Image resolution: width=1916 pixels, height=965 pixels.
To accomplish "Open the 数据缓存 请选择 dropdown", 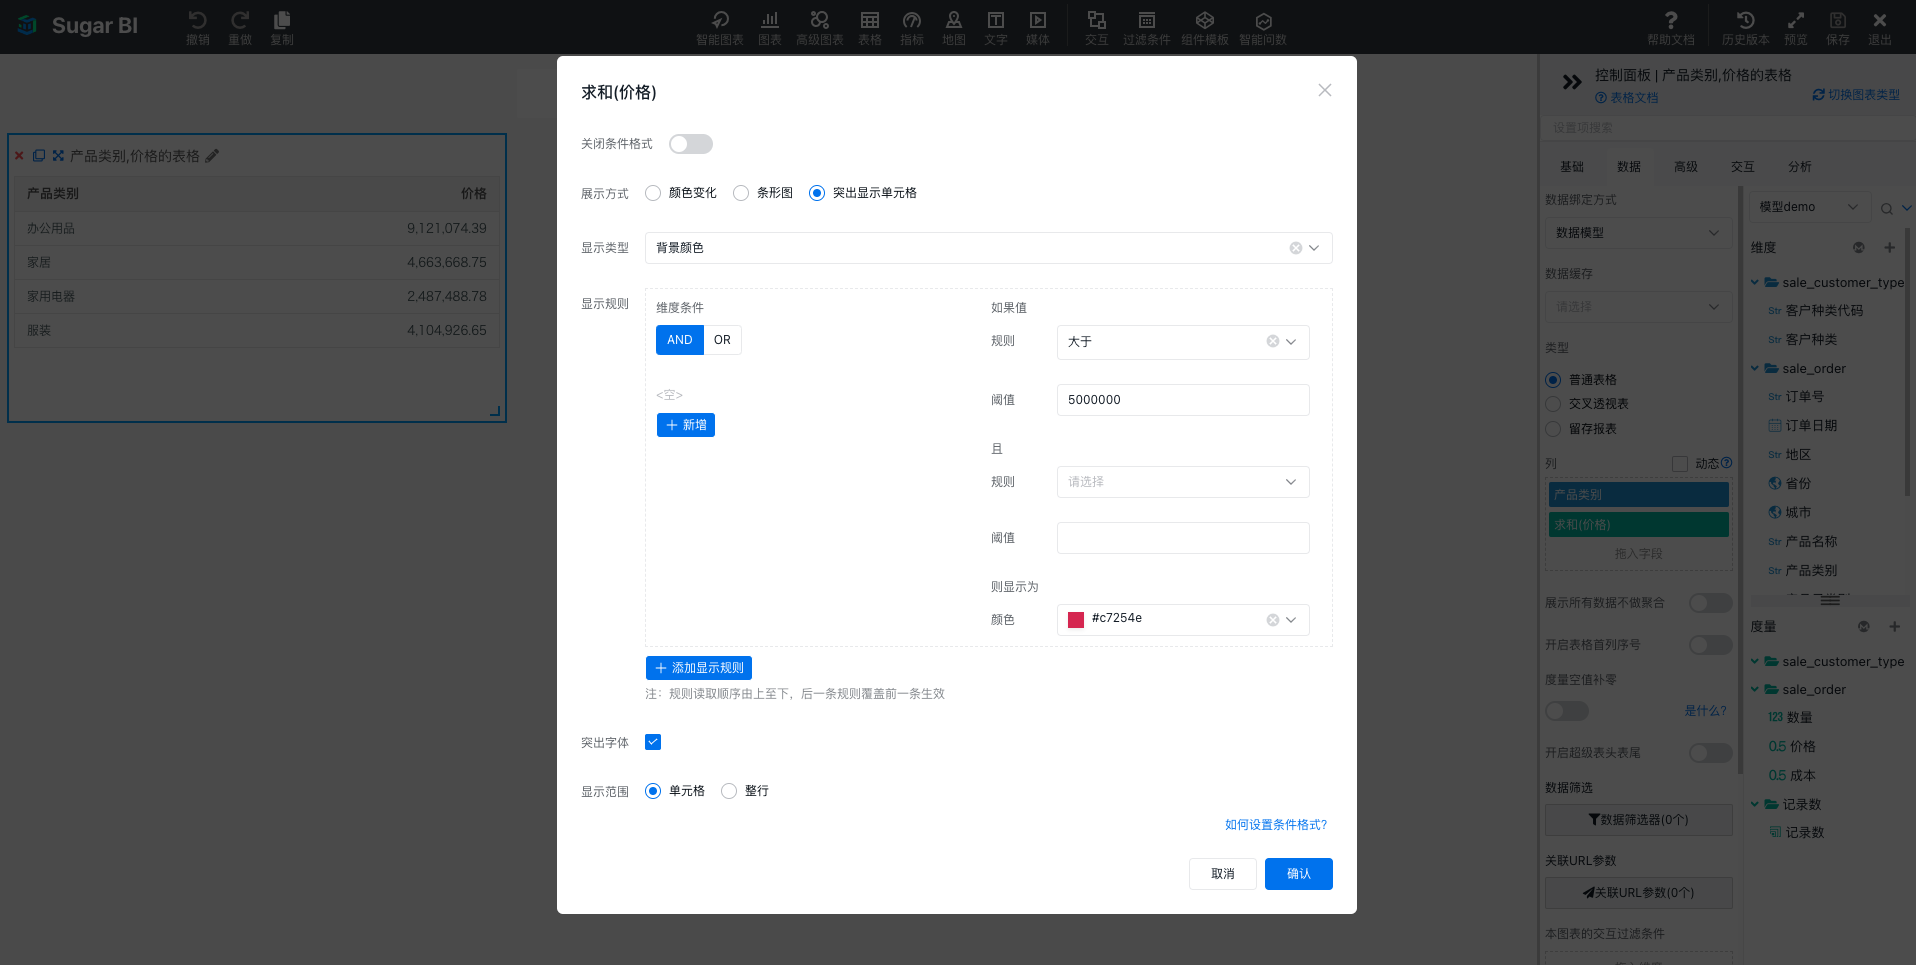I will click(1637, 307).
